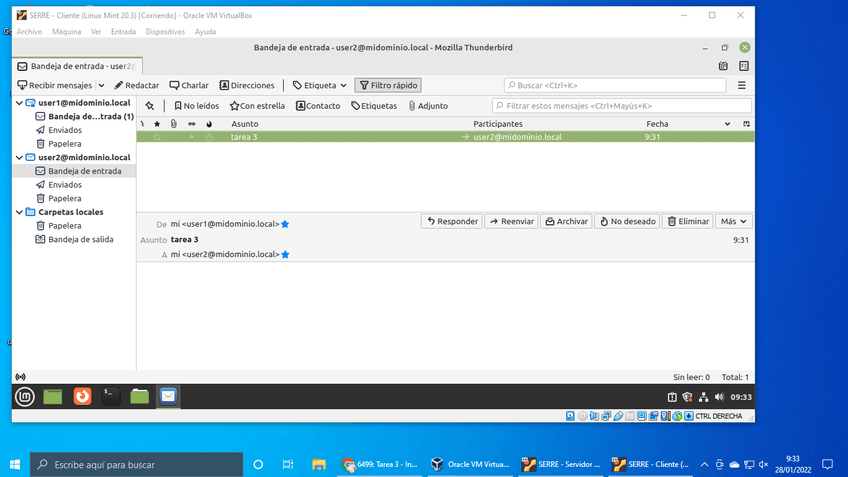The image size is (848, 477).
Task: Archive the message with Archivar
Action: [x=566, y=221]
